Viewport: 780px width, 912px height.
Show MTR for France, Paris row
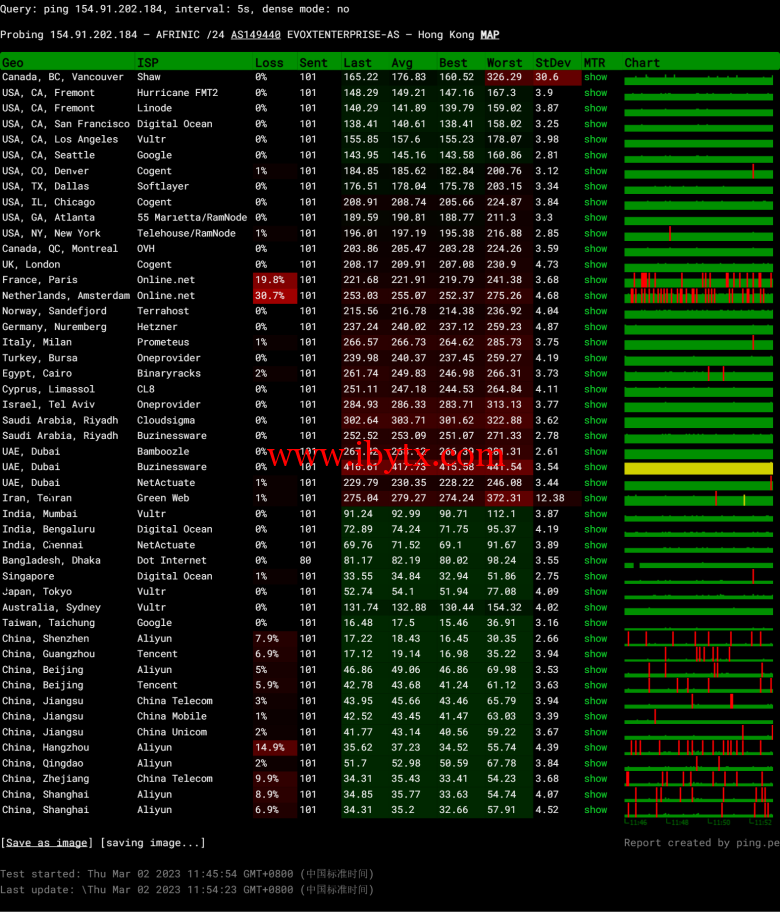pos(595,280)
